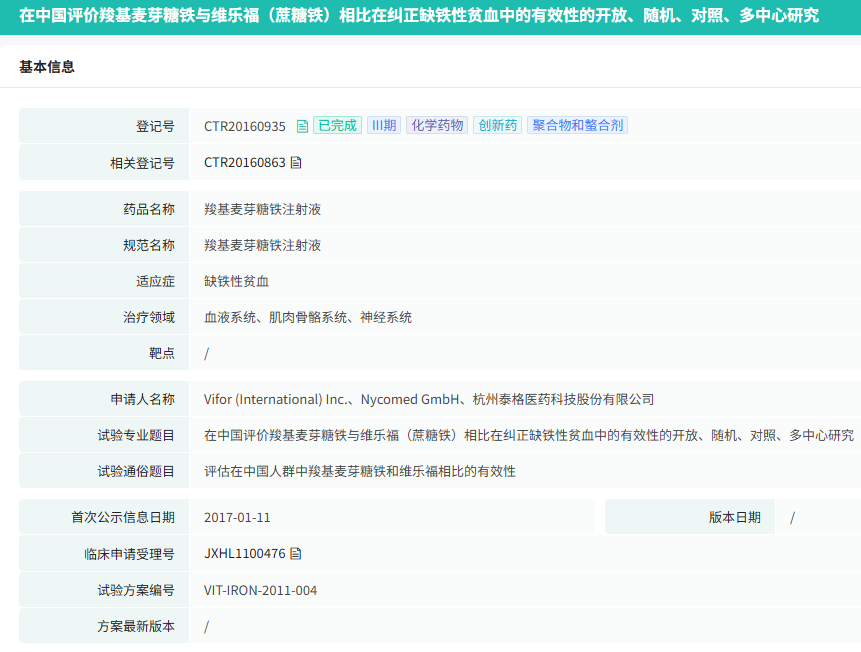Click the 申请人名称 label
This screenshot has width=861, height=652.
(142, 399)
